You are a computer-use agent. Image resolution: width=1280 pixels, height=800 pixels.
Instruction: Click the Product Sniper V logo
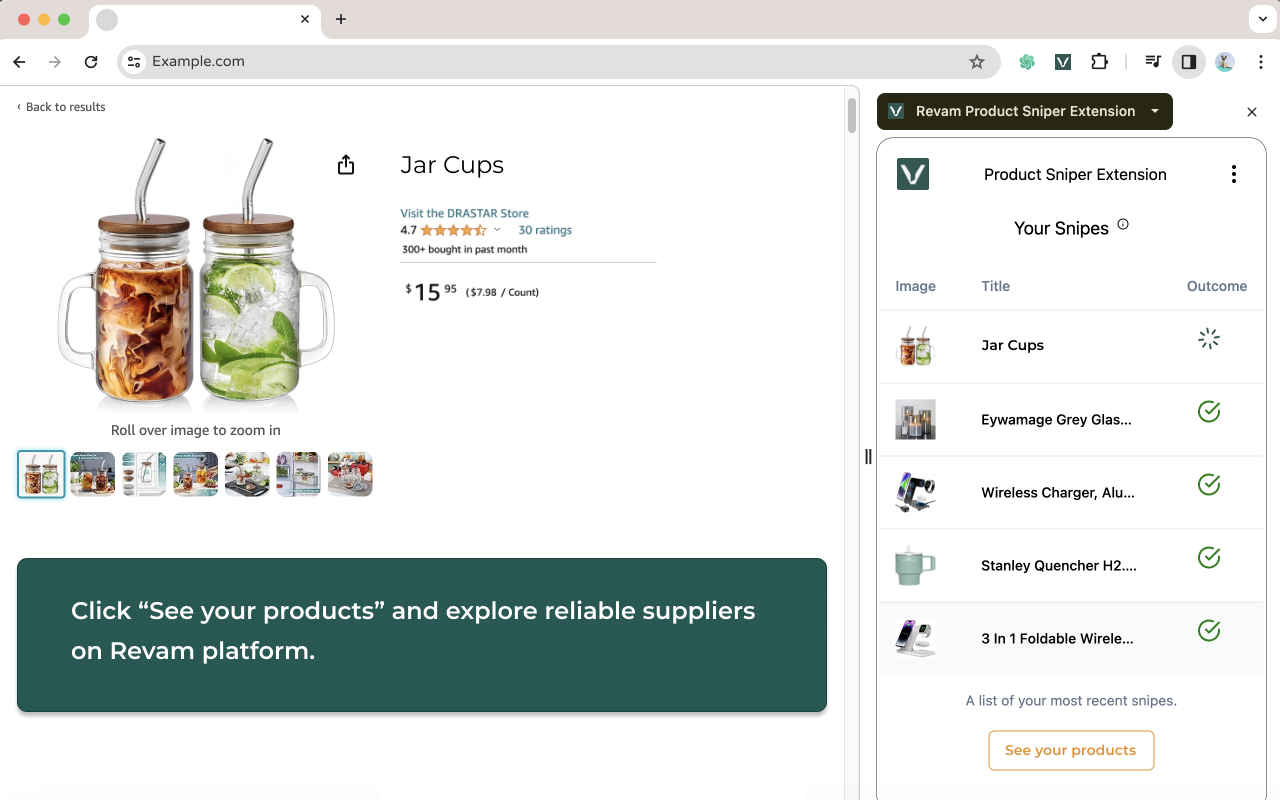[912, 173]
